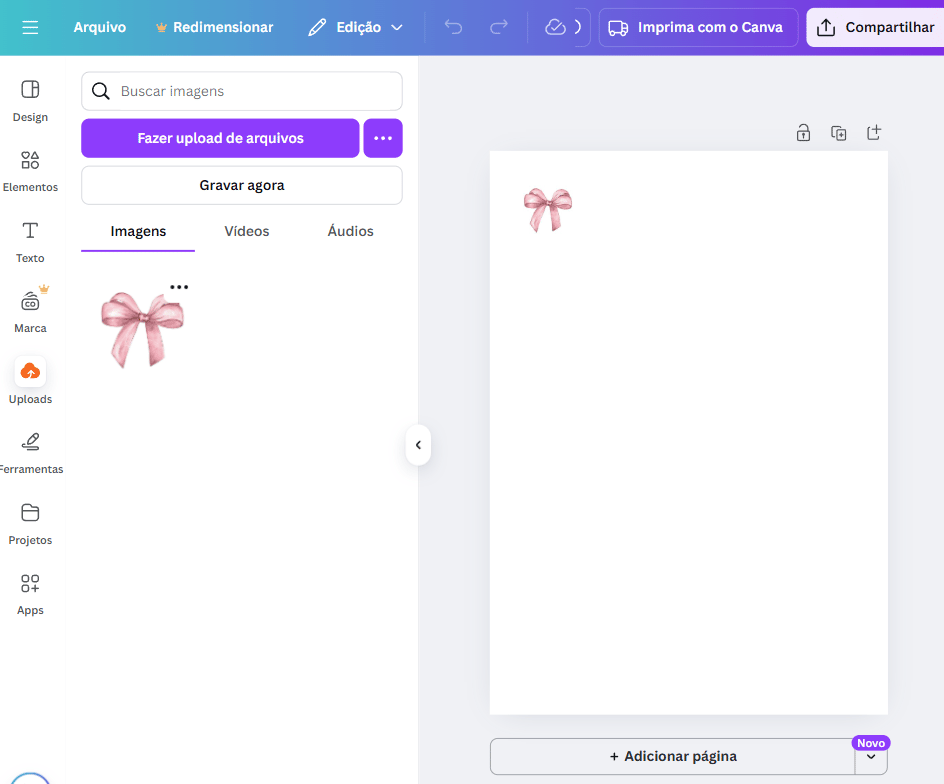
Task: Click Gravar agora button
Action: click(242, 185)
